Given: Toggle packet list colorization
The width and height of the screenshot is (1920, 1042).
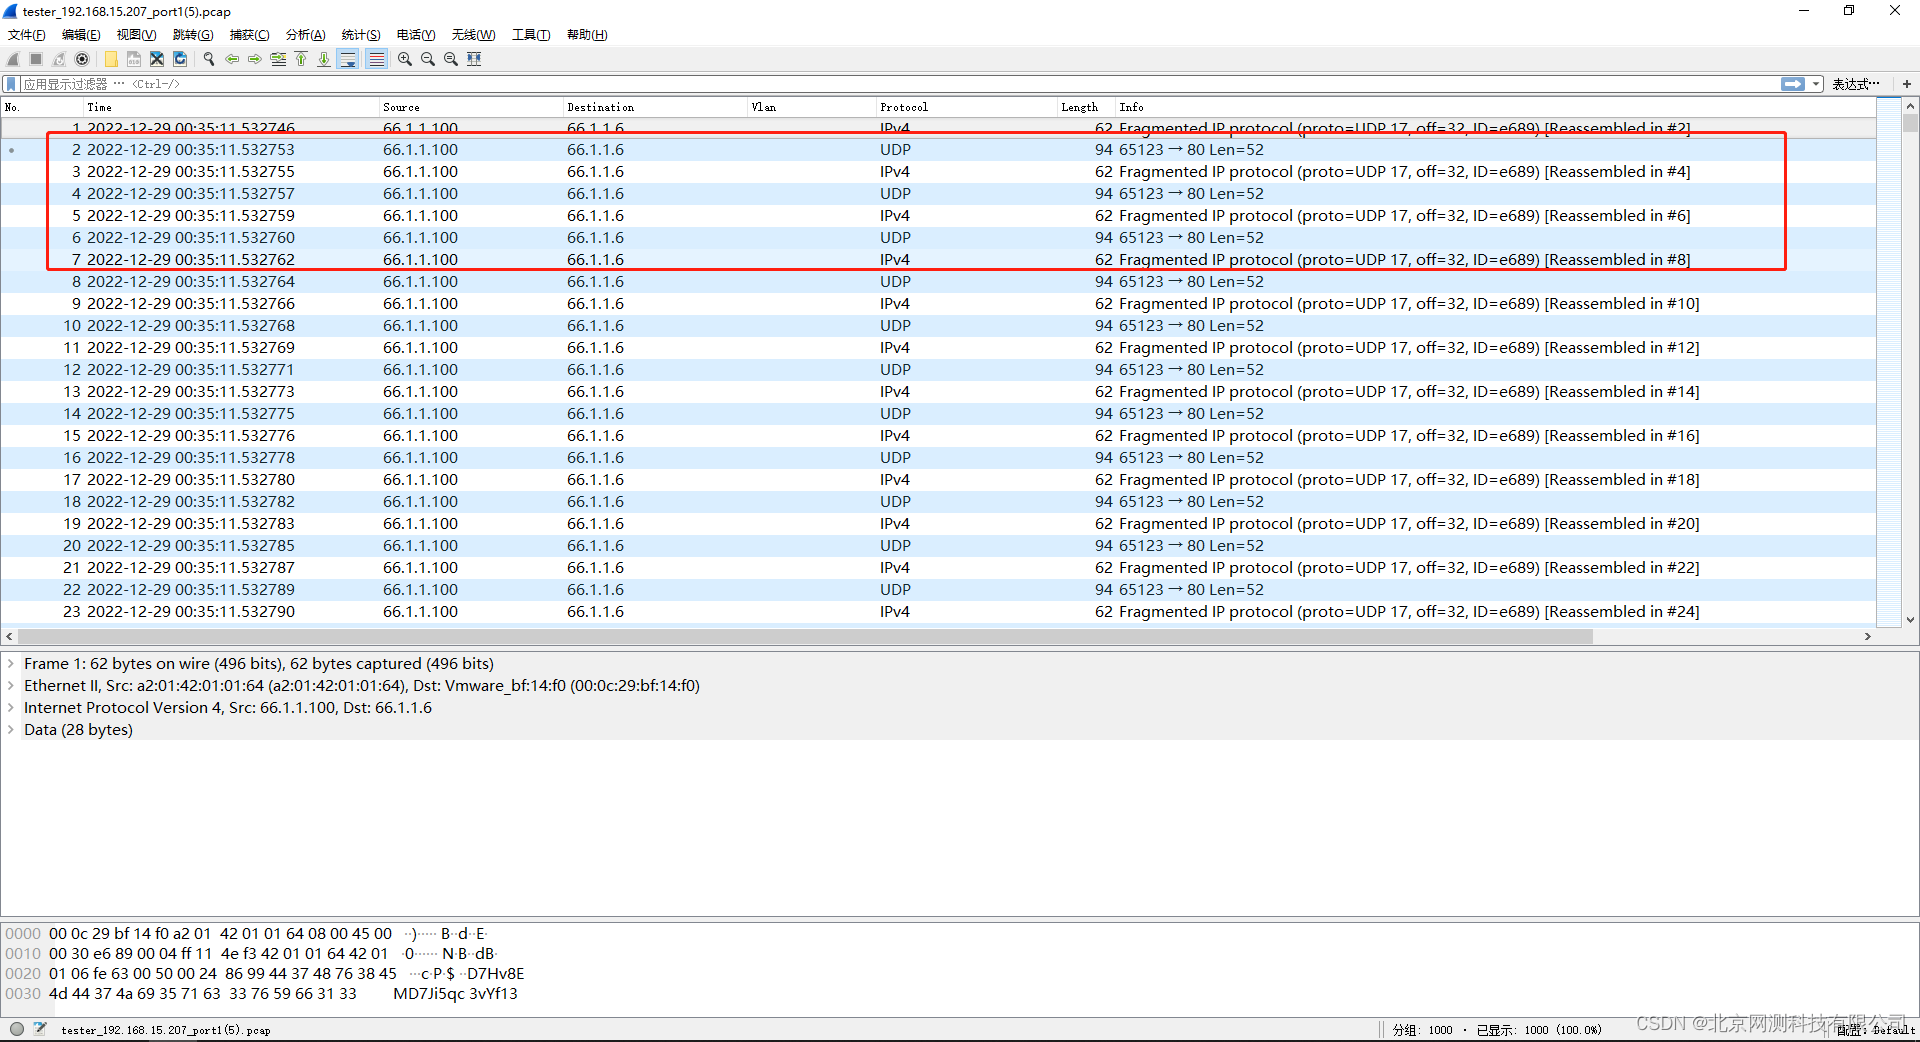Looking at the screenshot, I should [376, 59].
